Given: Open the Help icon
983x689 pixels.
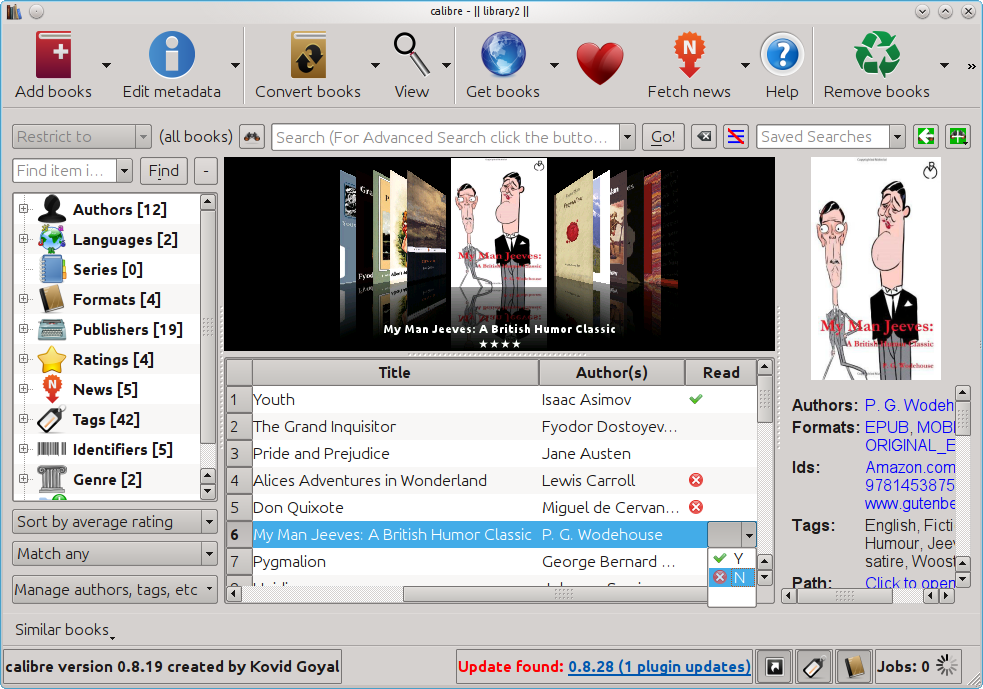Looking at the screenshot, I should pyautogui.click(x=782, y=55).
